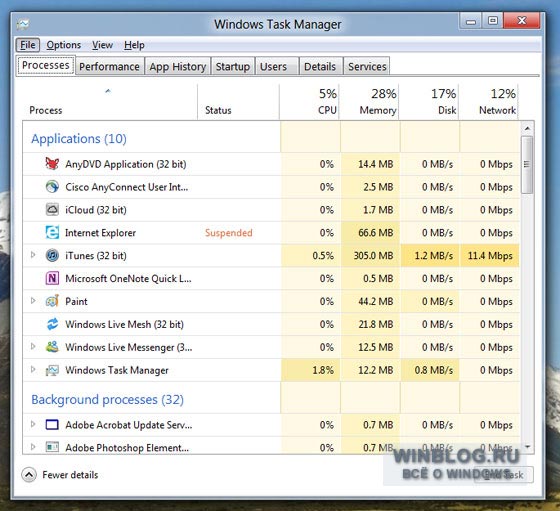Sort by the Disk column header

coord(429,102)
